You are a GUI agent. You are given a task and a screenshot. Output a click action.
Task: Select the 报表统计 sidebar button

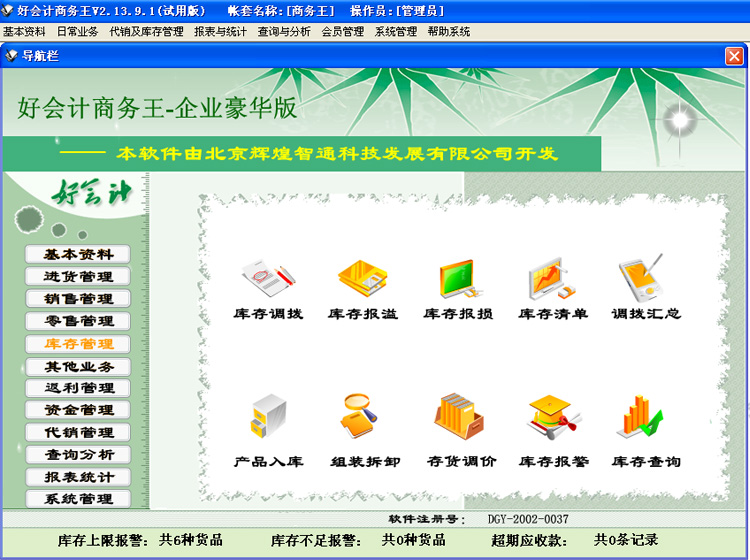[78, 477]
